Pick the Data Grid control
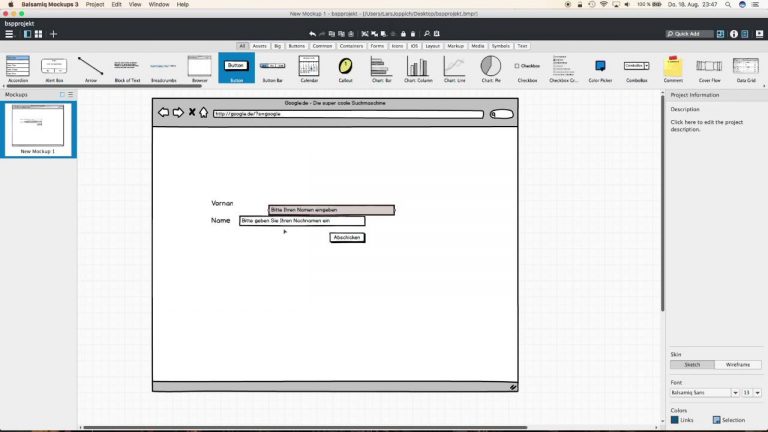 [746, 69]
